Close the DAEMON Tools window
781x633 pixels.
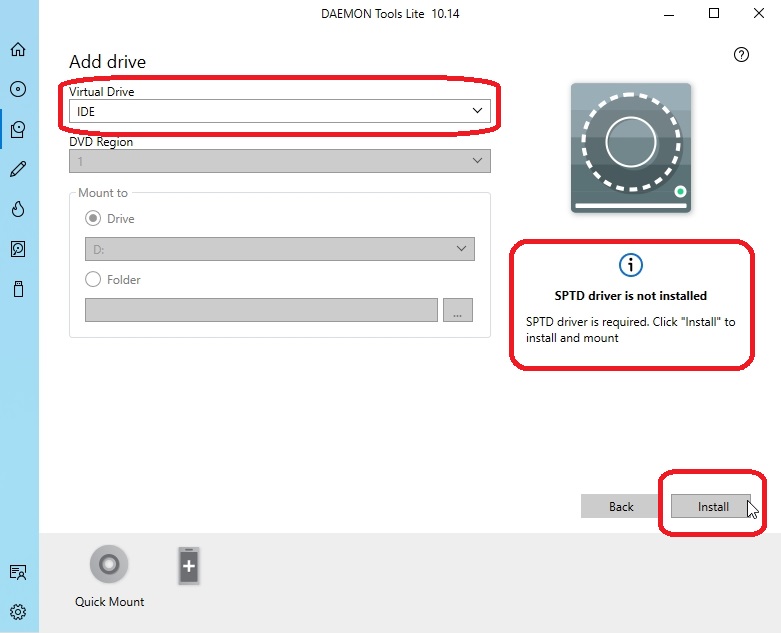[759, 13]
